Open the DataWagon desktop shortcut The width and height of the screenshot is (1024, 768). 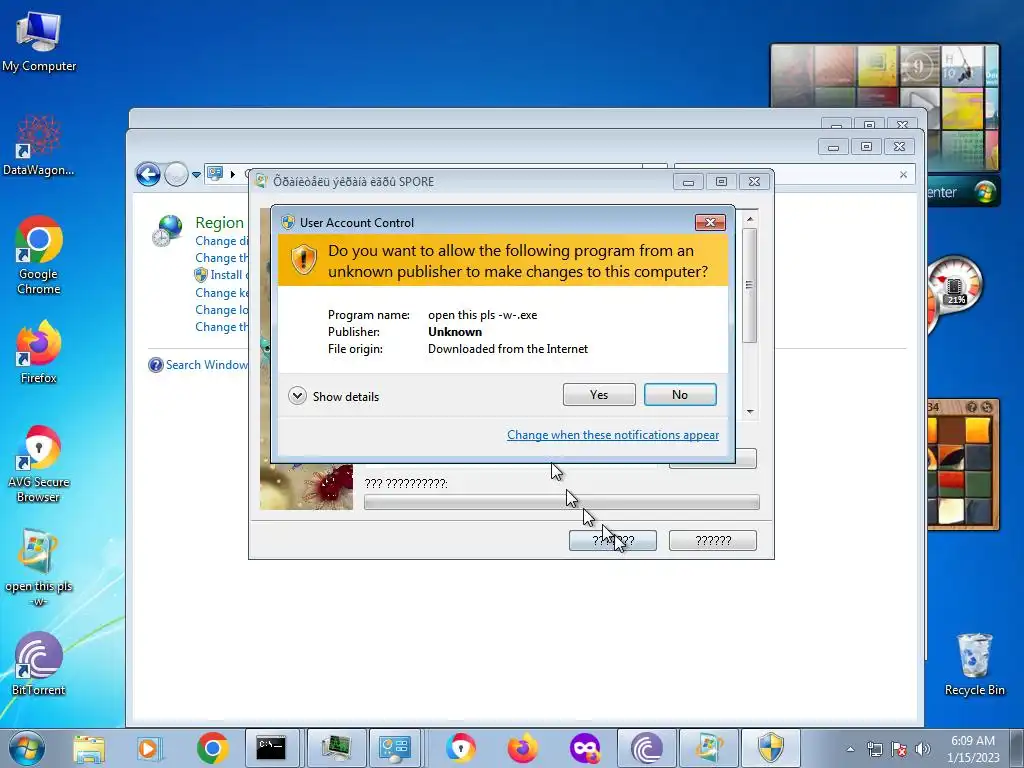pyautogui.click(x=39, y=146)
